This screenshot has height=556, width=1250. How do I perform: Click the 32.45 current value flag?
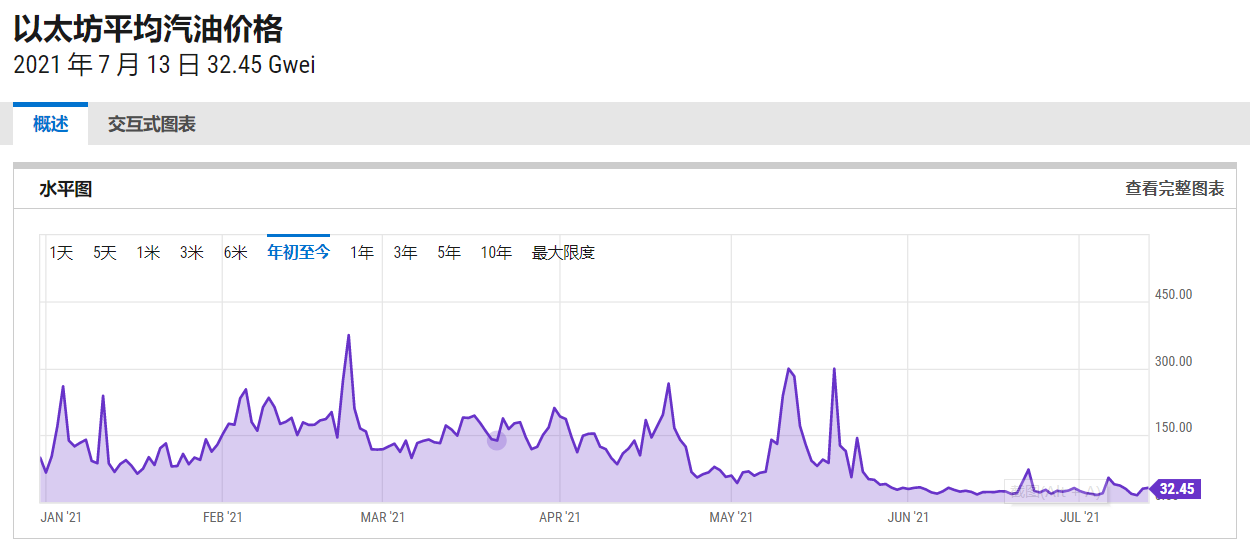pyautogui.click(x=1176, y=489)
